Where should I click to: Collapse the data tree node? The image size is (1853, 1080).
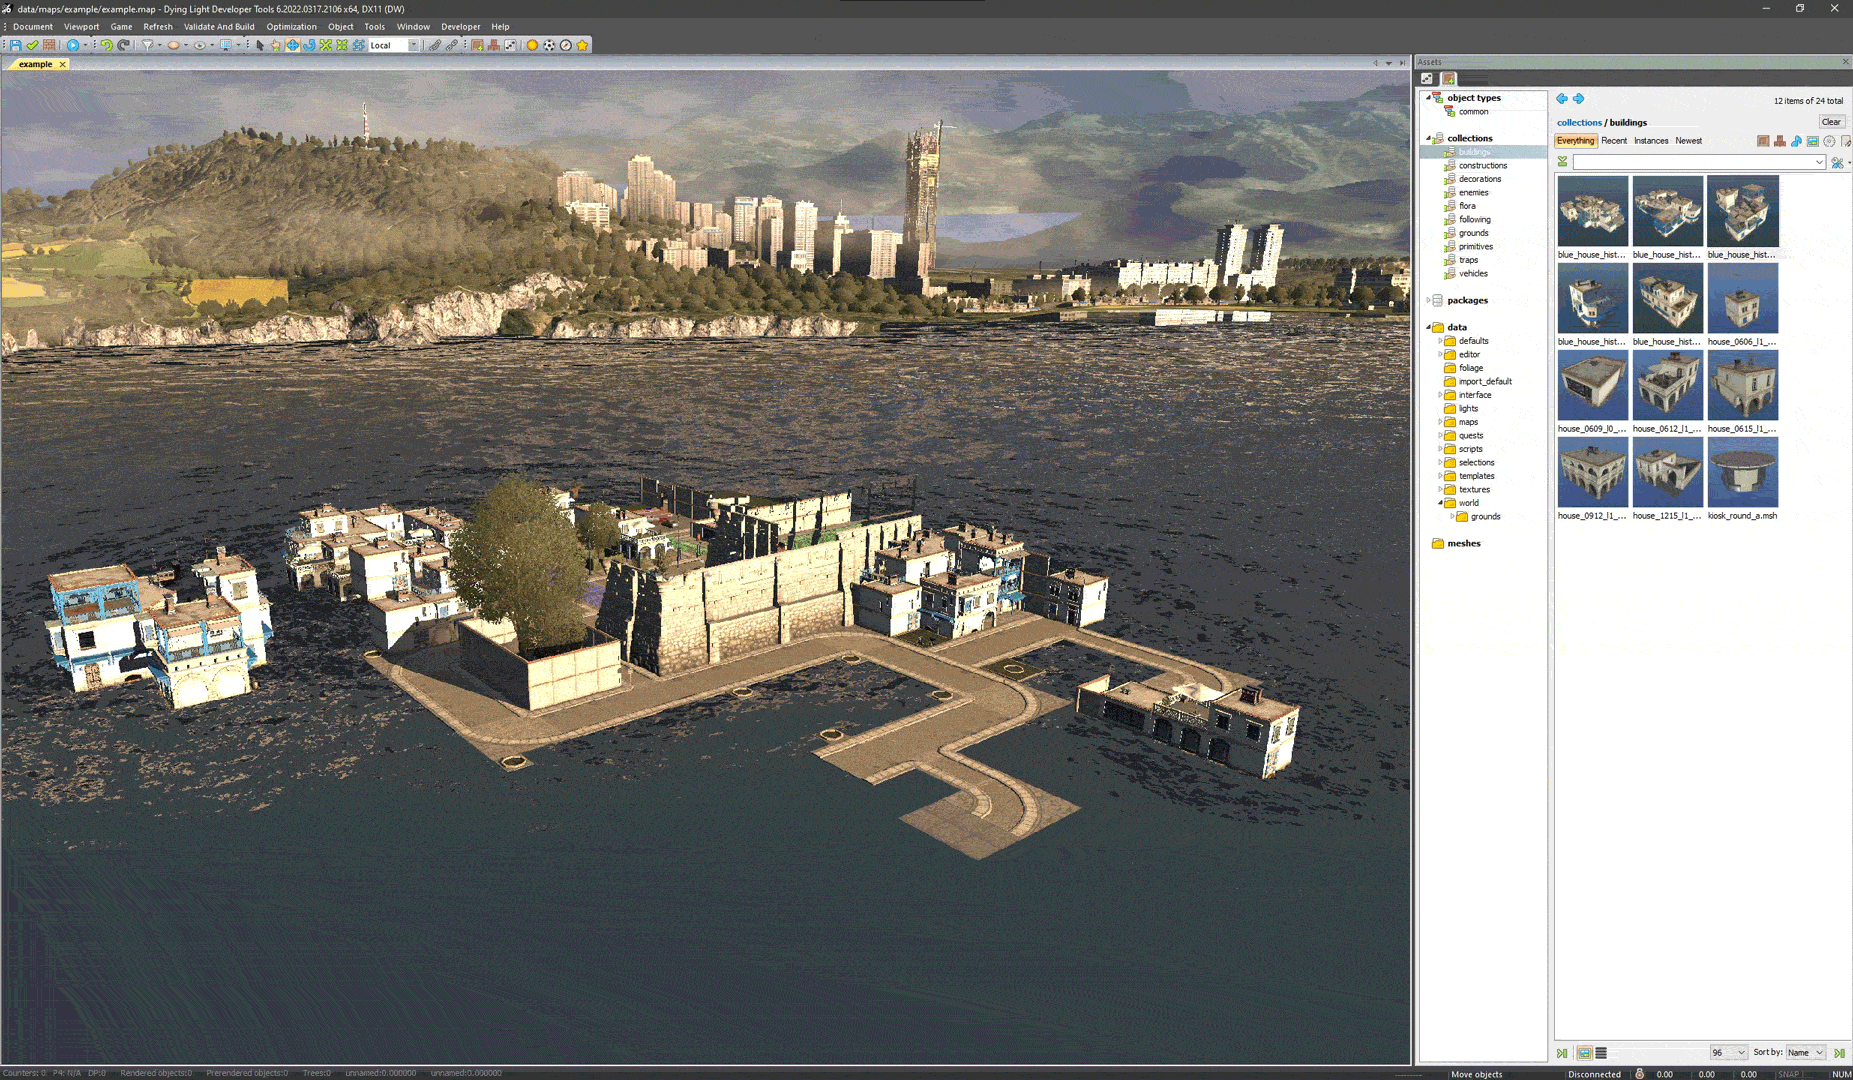point(1428,327)
